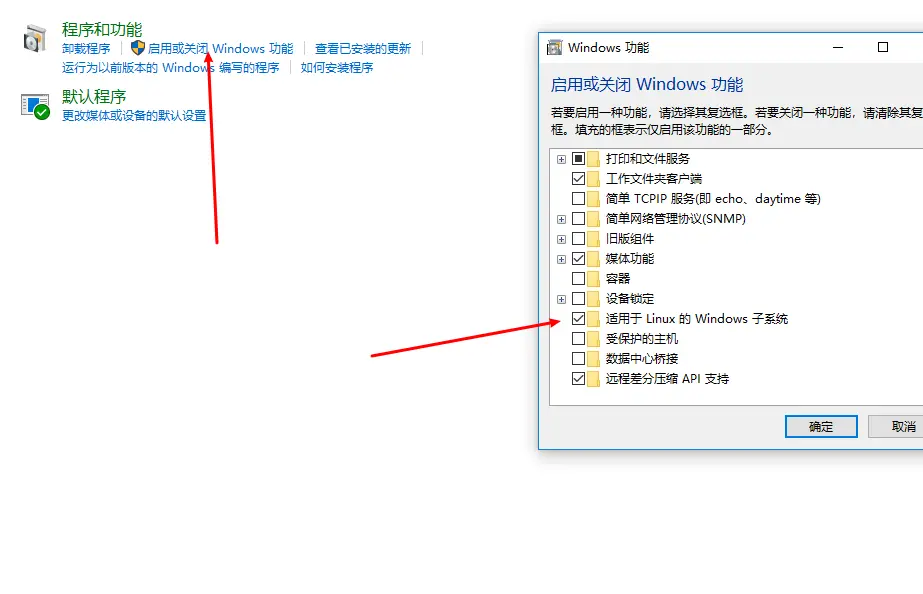Click the 旧版组件 folder icon
The height and width of the screenshot is (594, 923).
pyautogui.click(x=593, y=239)
